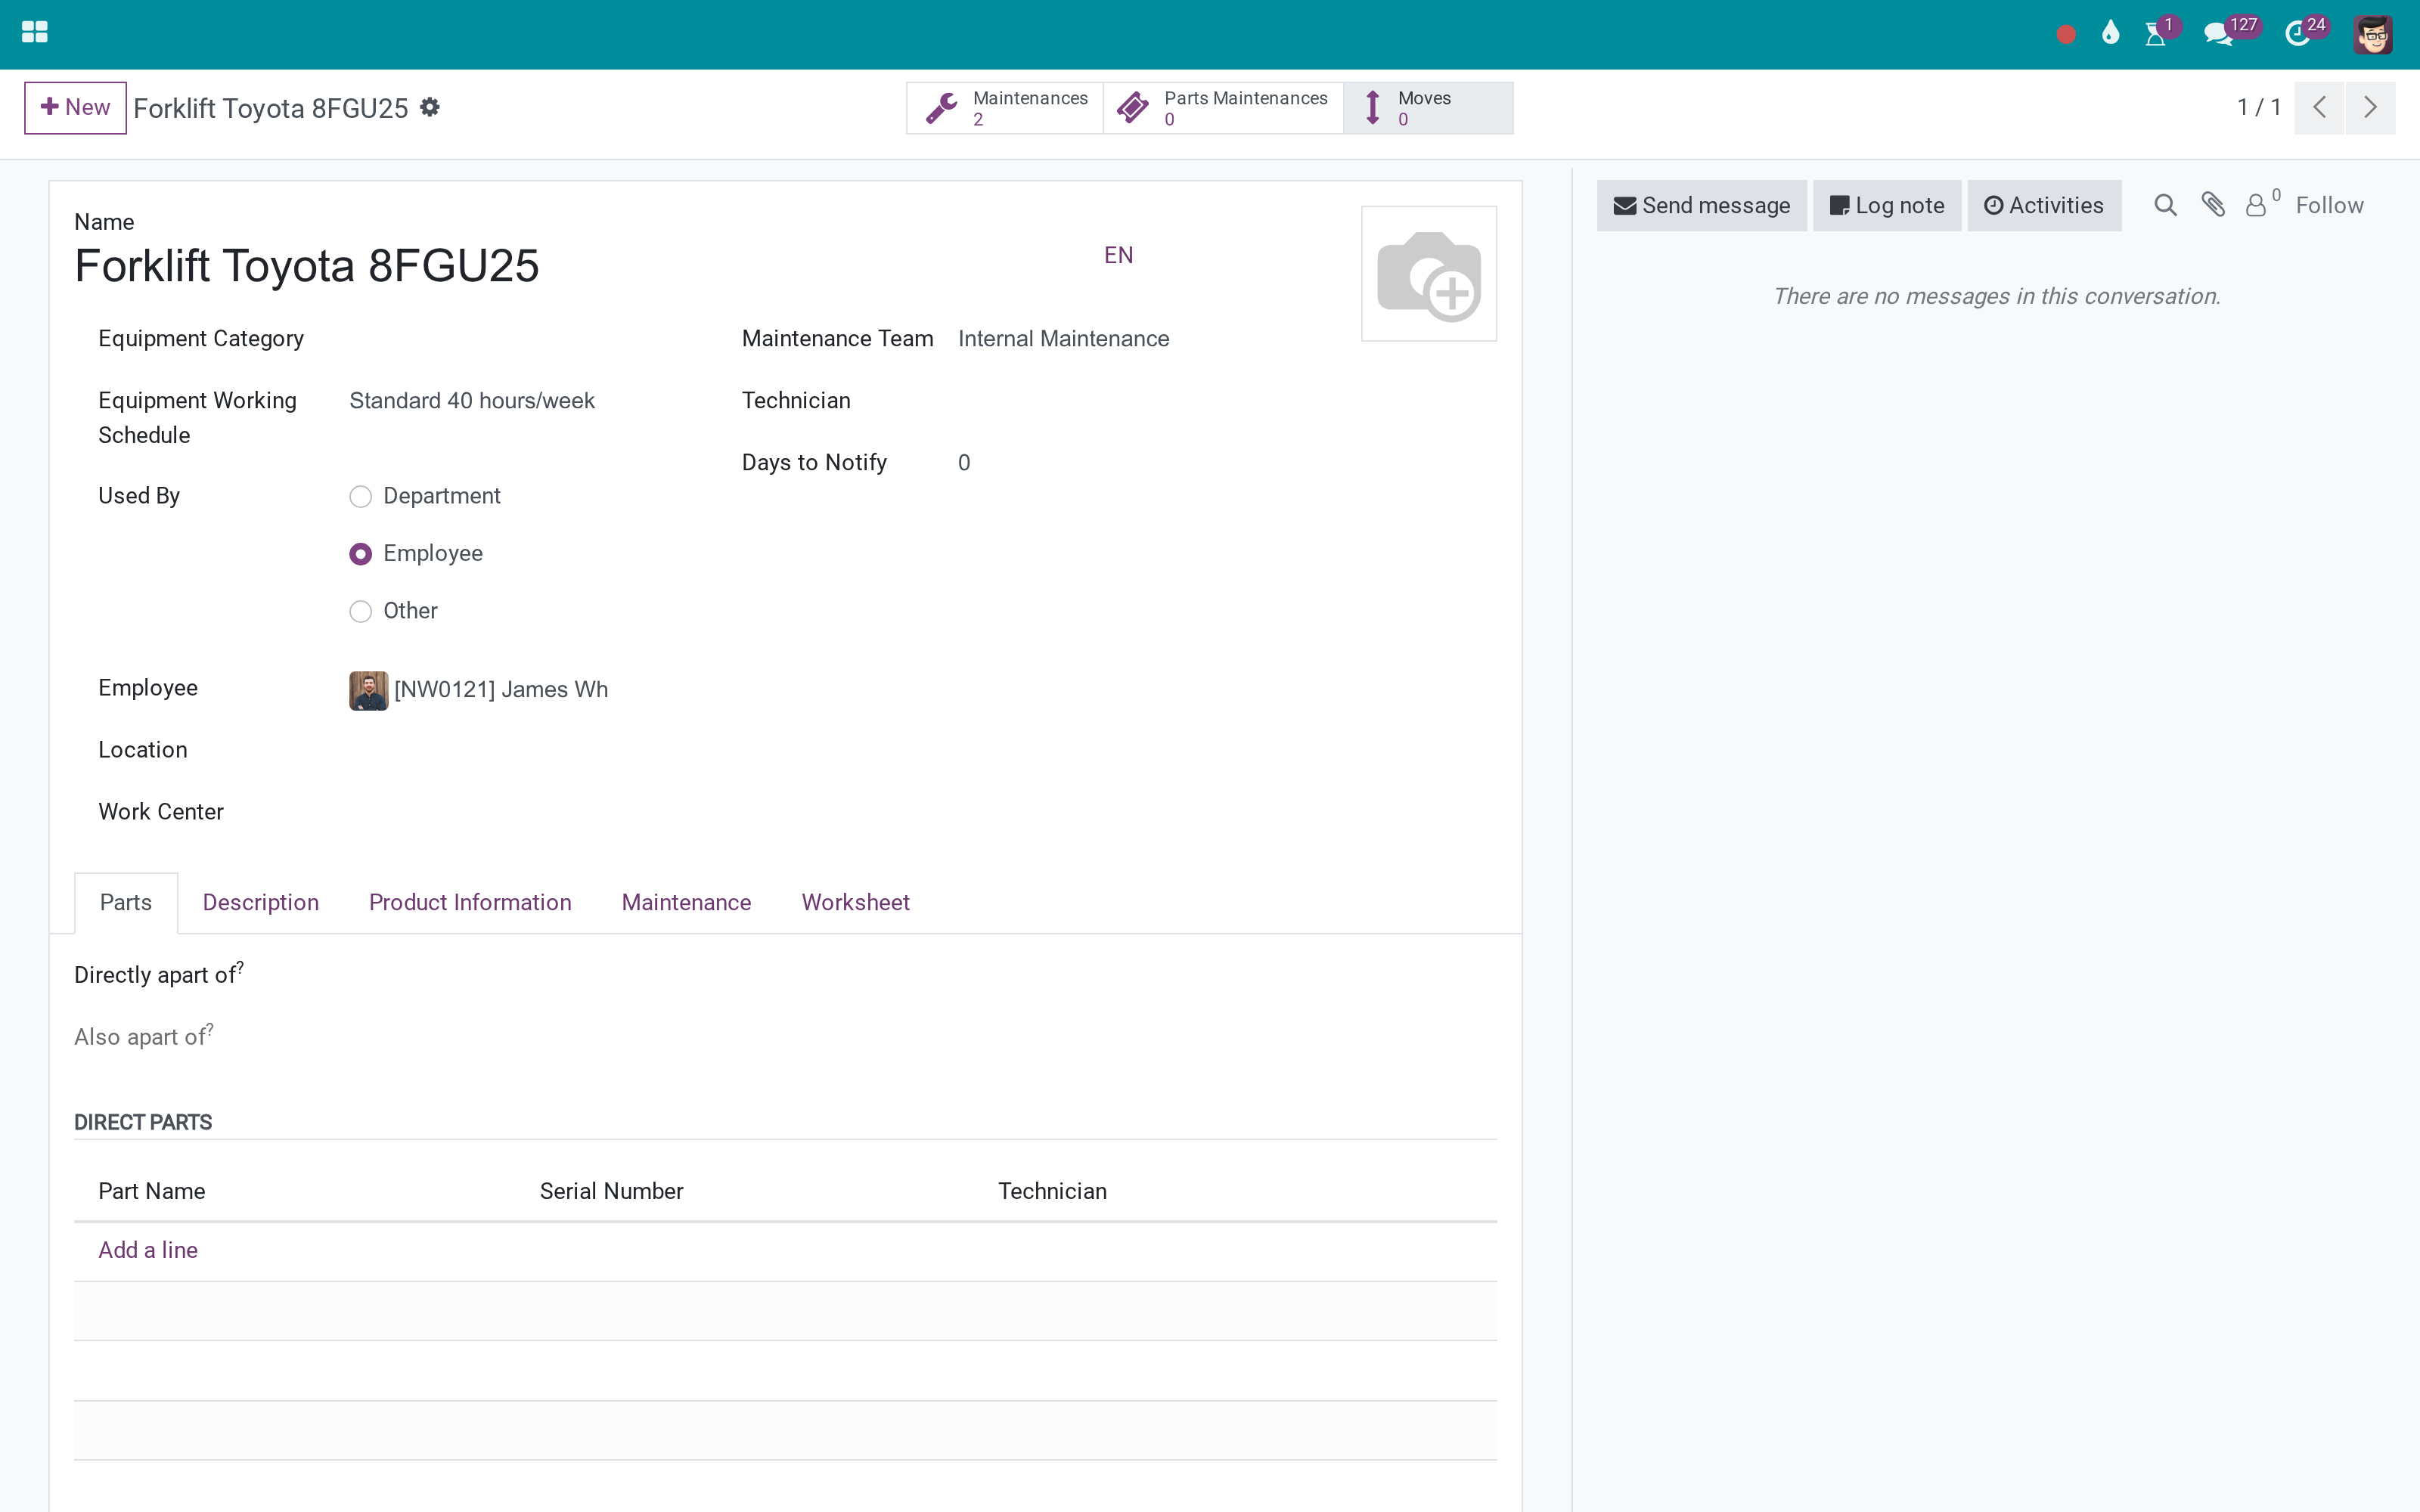Open the user avatar menu
Image resolution: width=2420 pixels, height=1512 pixels.
tap(2373, 35)
